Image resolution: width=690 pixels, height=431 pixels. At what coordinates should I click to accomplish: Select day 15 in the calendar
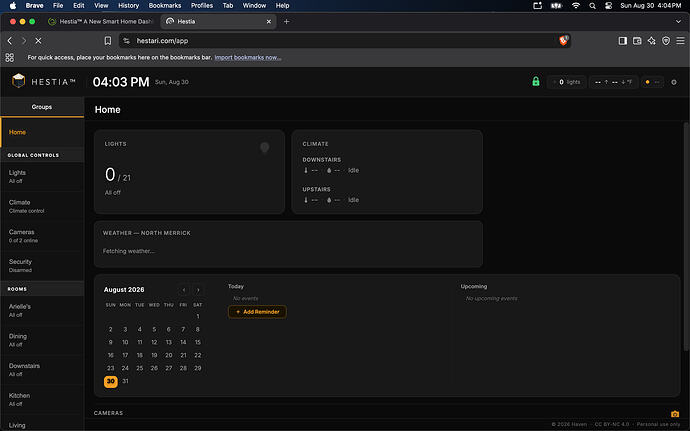coord(198,342)
